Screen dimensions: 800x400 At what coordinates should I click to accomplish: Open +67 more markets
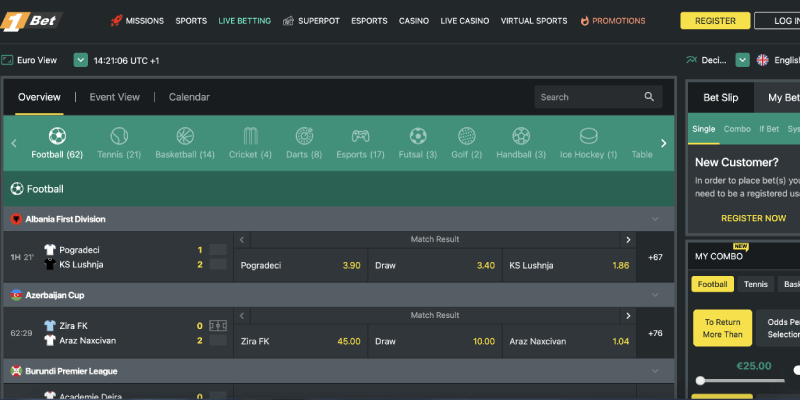click(655, 257)
